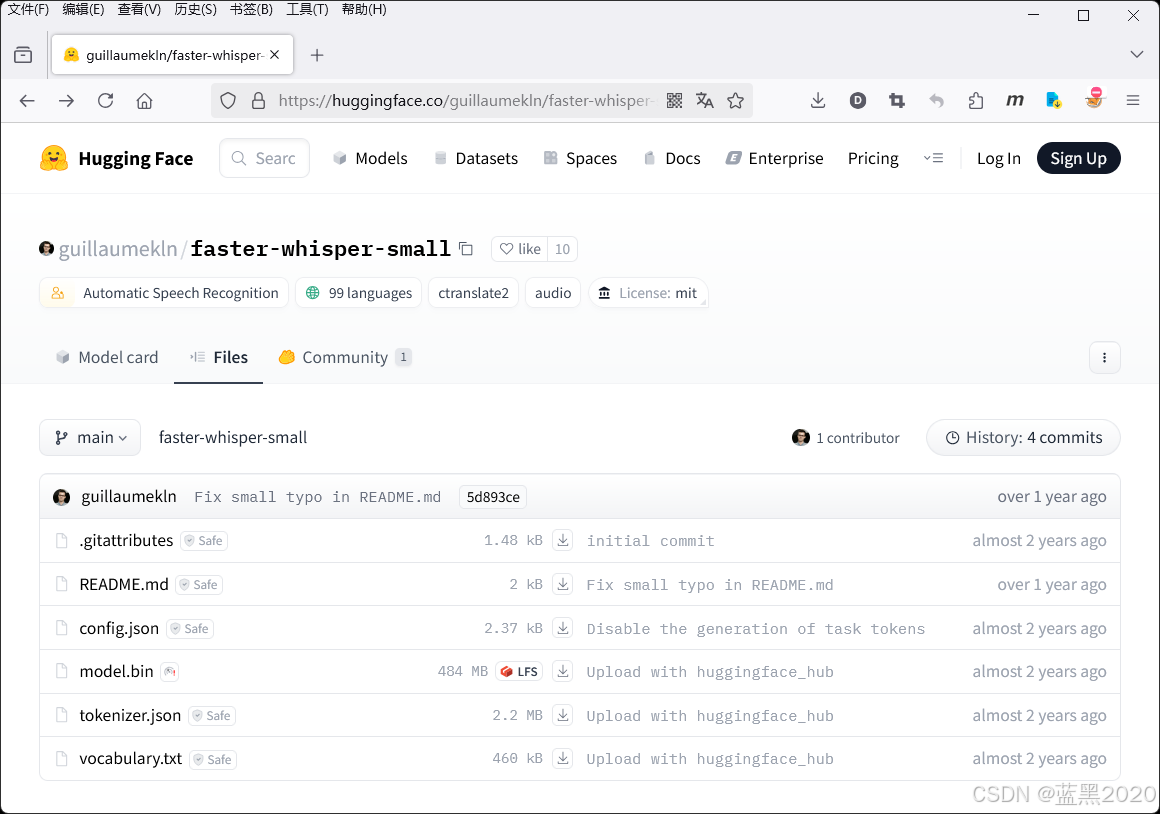Open commit 5d893ce
This screenshot has height=814, width=1160.
pos(493,497)
